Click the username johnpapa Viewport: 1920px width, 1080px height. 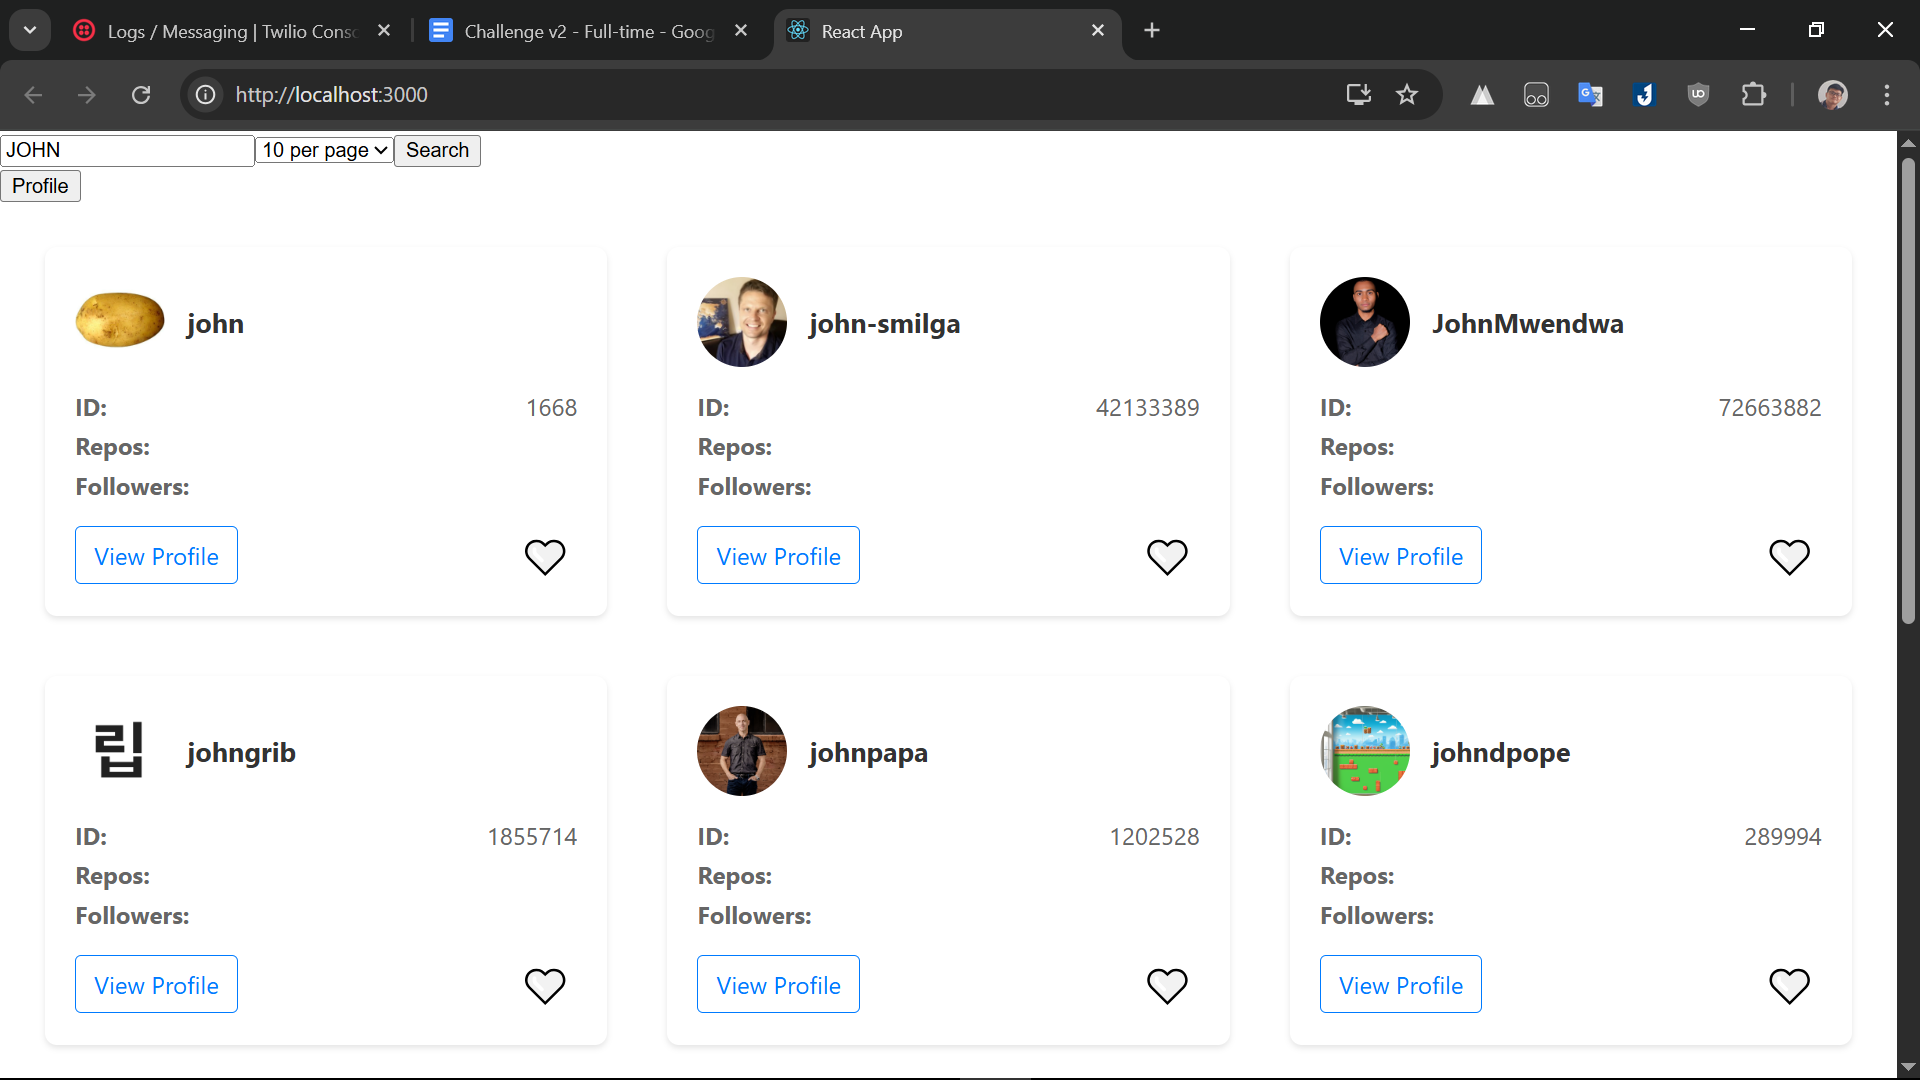tap(868, 753)
